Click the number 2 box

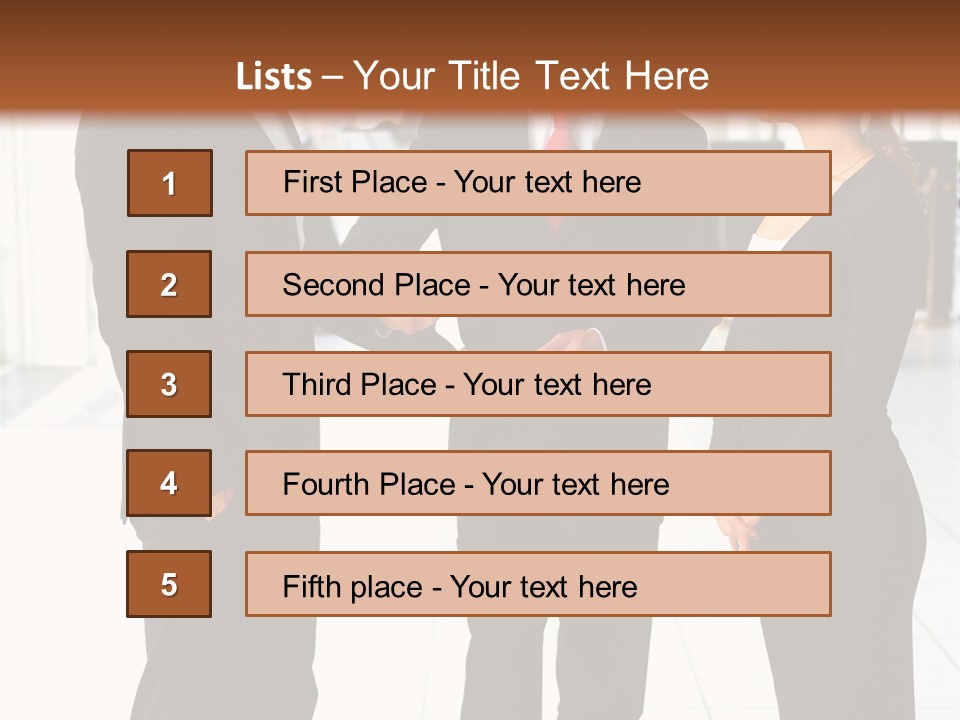[169, 284]
